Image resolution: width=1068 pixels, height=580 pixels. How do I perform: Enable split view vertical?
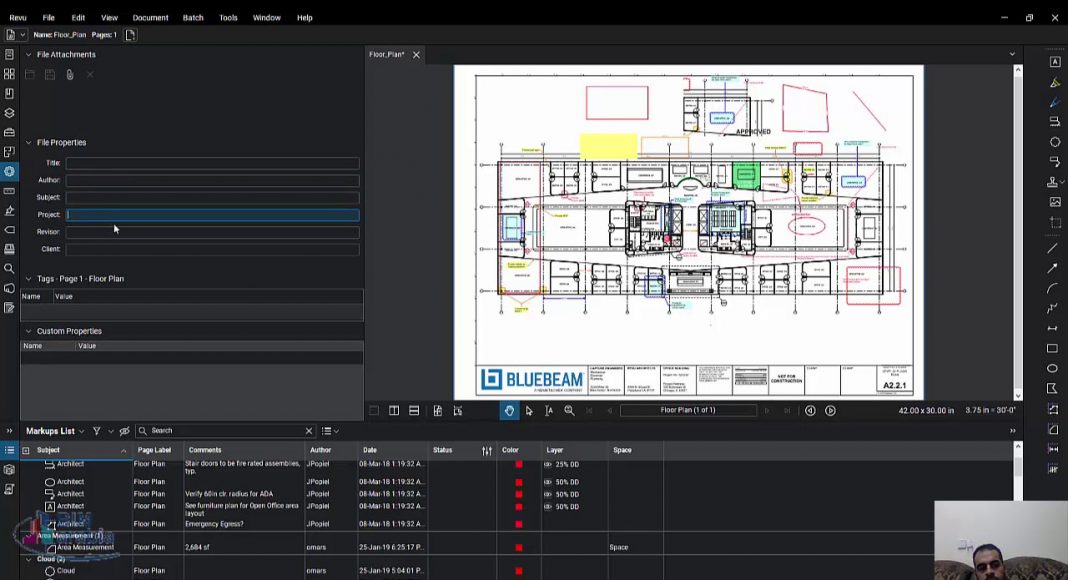(x=394, y=410)
